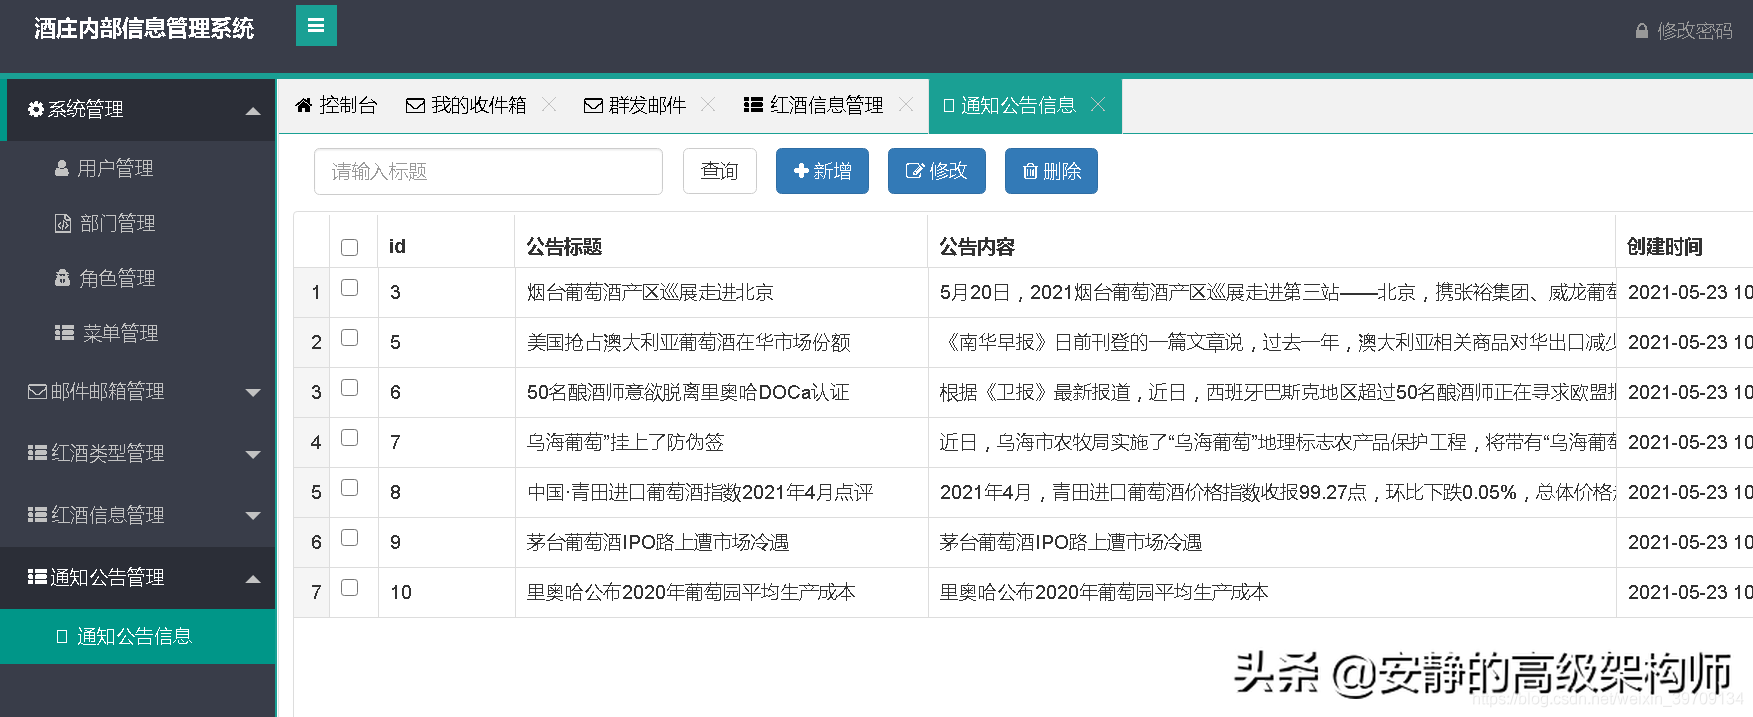The image size is (1753, 717).
Task: Click the 修改密码 link
Action: [x=1694, y=31]
